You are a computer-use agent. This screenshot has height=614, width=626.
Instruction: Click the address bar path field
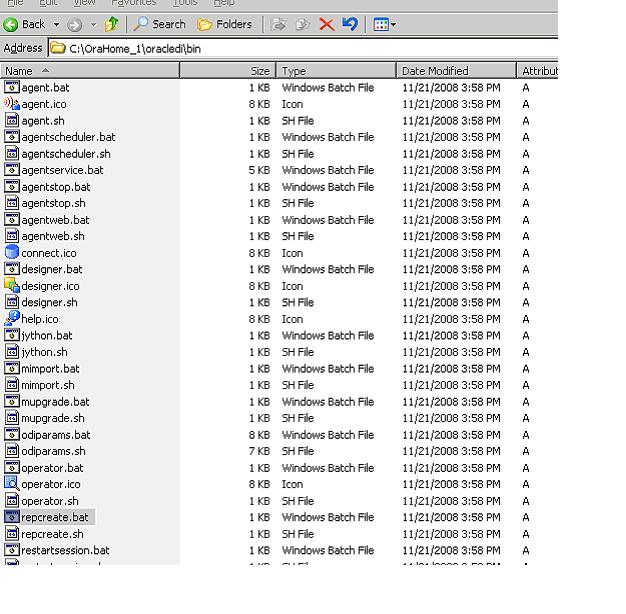303,49
